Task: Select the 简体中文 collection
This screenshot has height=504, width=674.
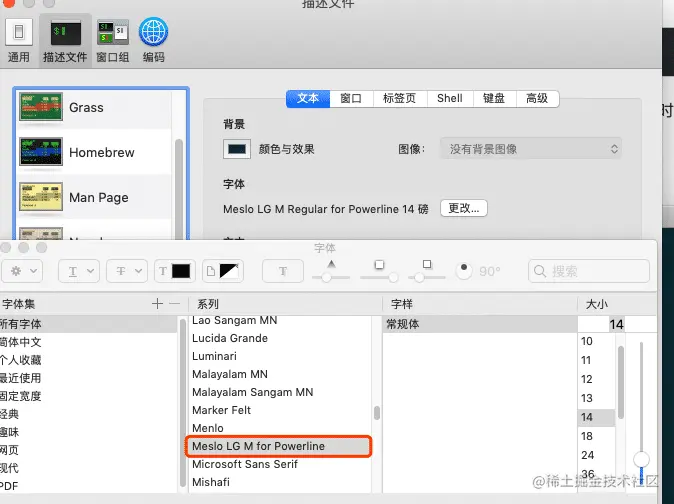Action: pyautogui.click(x=88, y=342)
